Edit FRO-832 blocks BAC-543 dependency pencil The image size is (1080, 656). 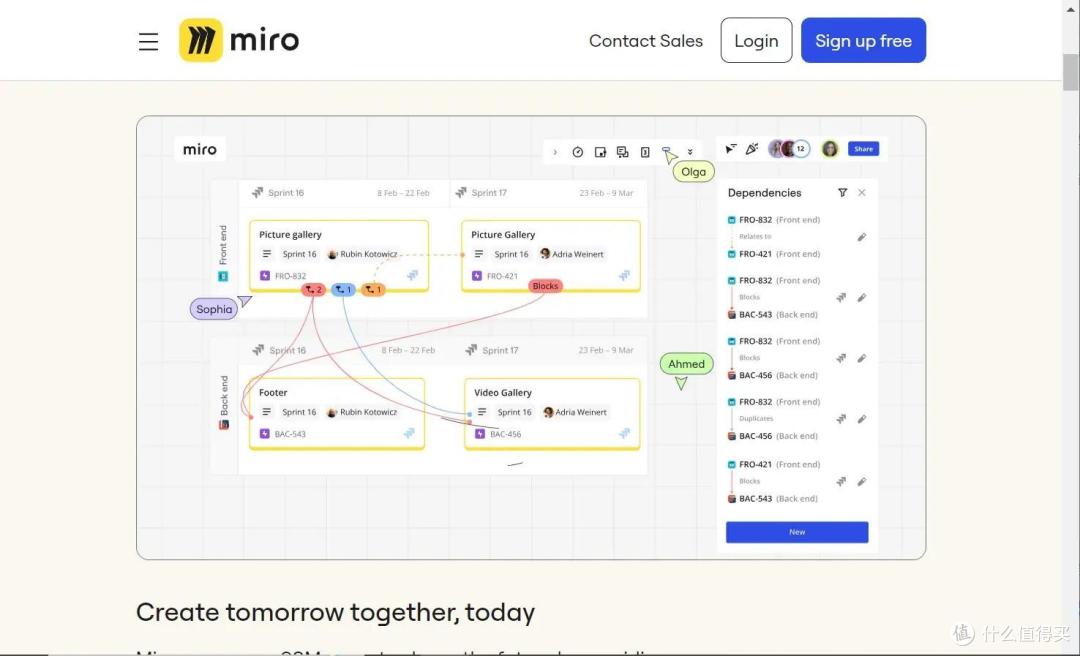(862, 298)
